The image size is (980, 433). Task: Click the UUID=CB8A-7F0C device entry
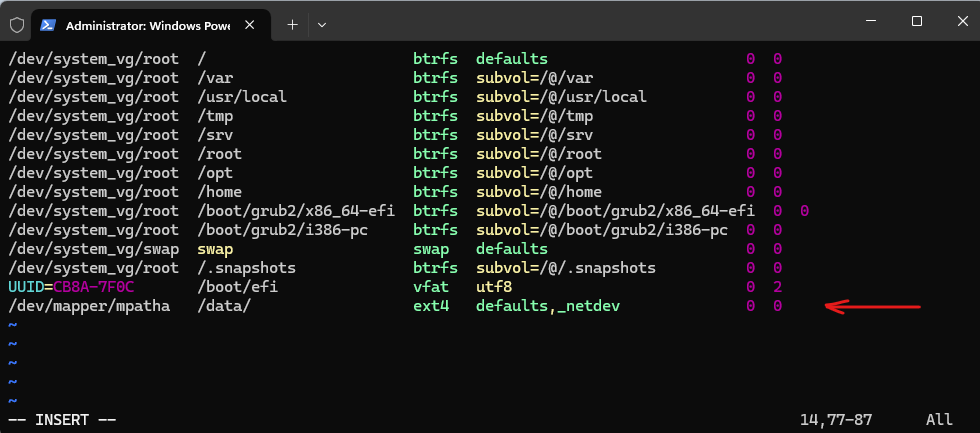[72, 287]
